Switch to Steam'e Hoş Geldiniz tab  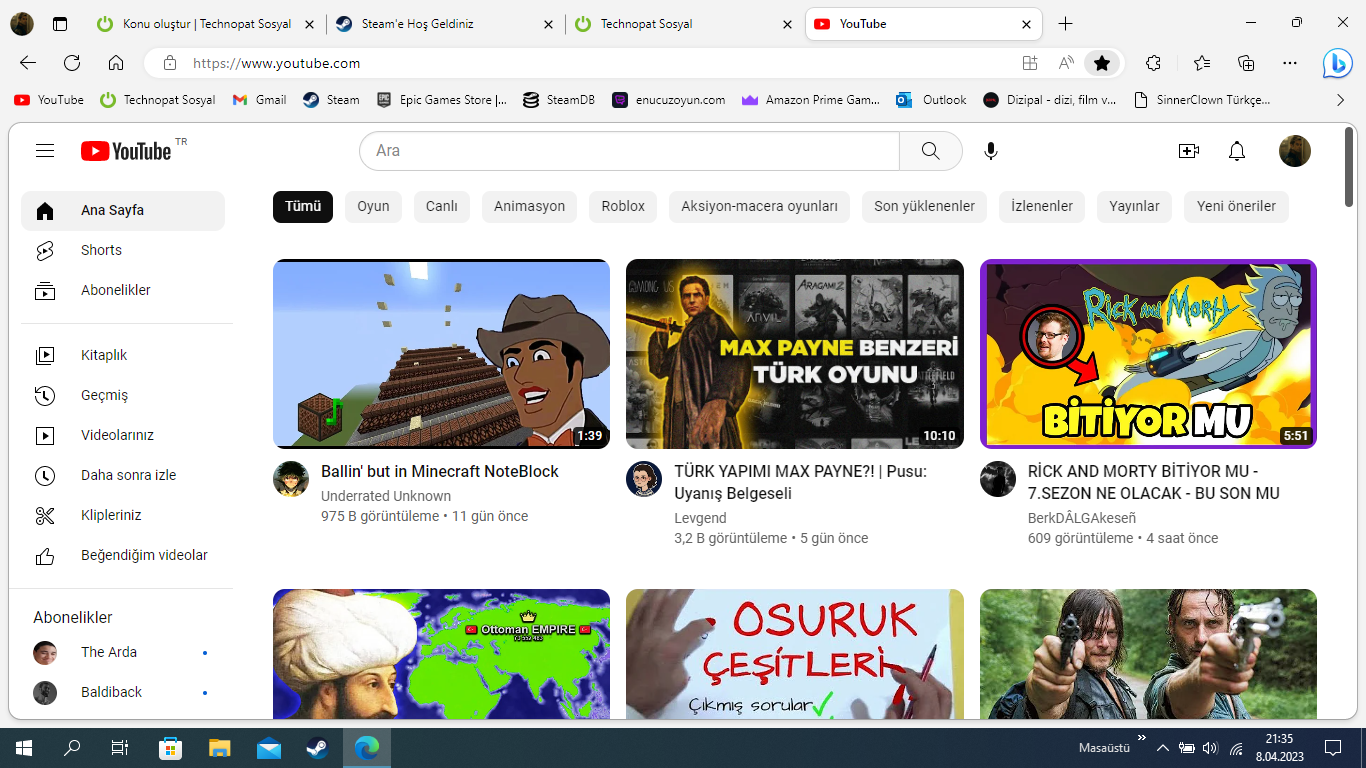tap(446, 24)
